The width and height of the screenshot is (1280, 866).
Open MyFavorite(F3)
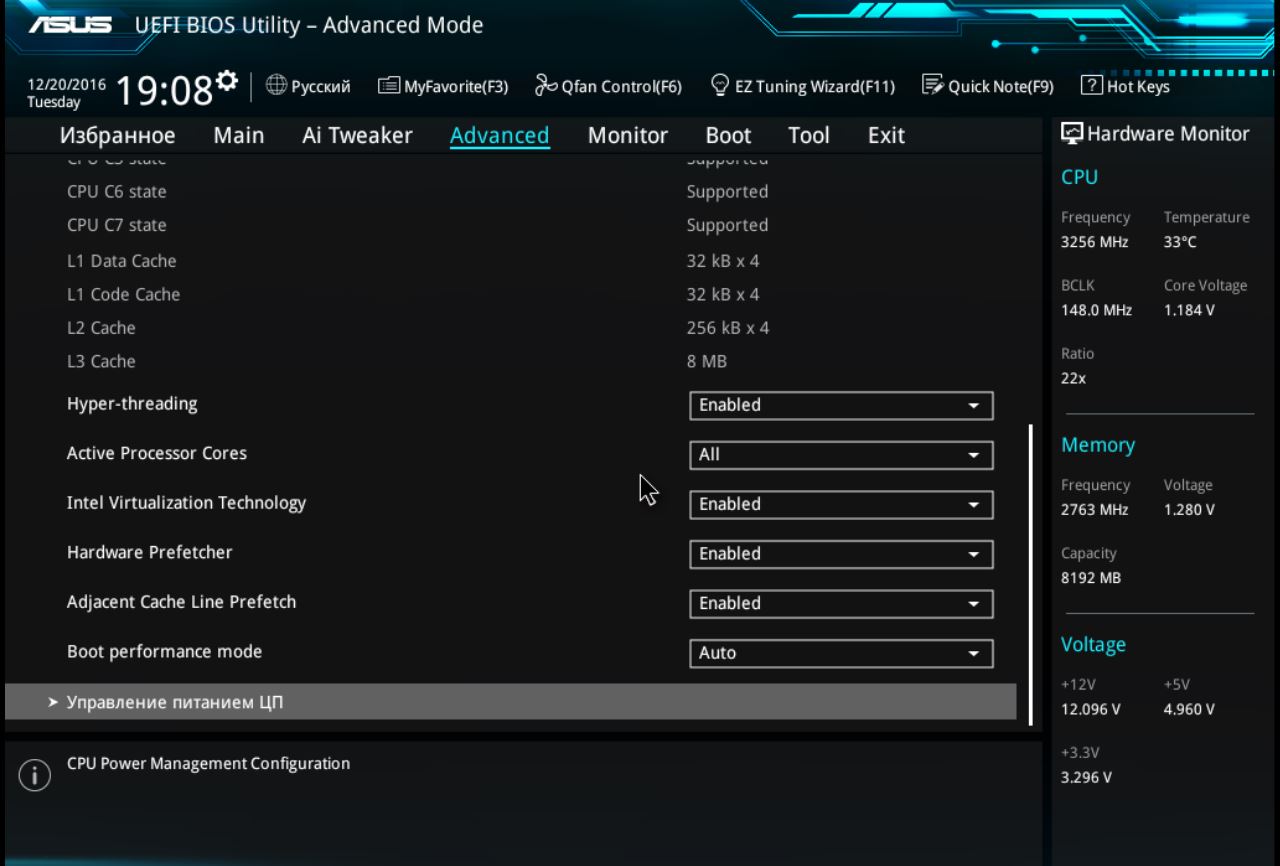443,86
